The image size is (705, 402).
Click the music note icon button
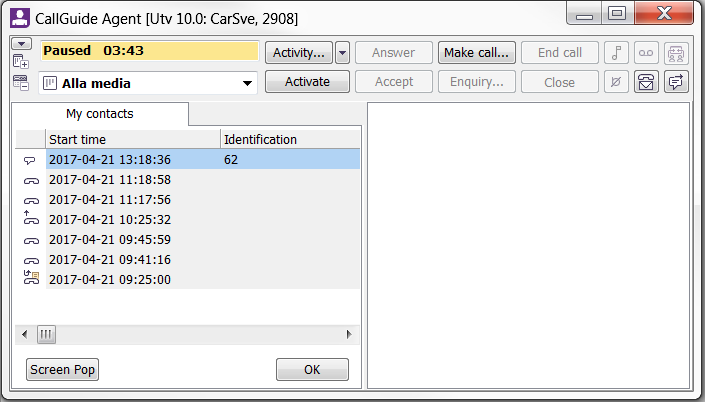pos(616,53)
